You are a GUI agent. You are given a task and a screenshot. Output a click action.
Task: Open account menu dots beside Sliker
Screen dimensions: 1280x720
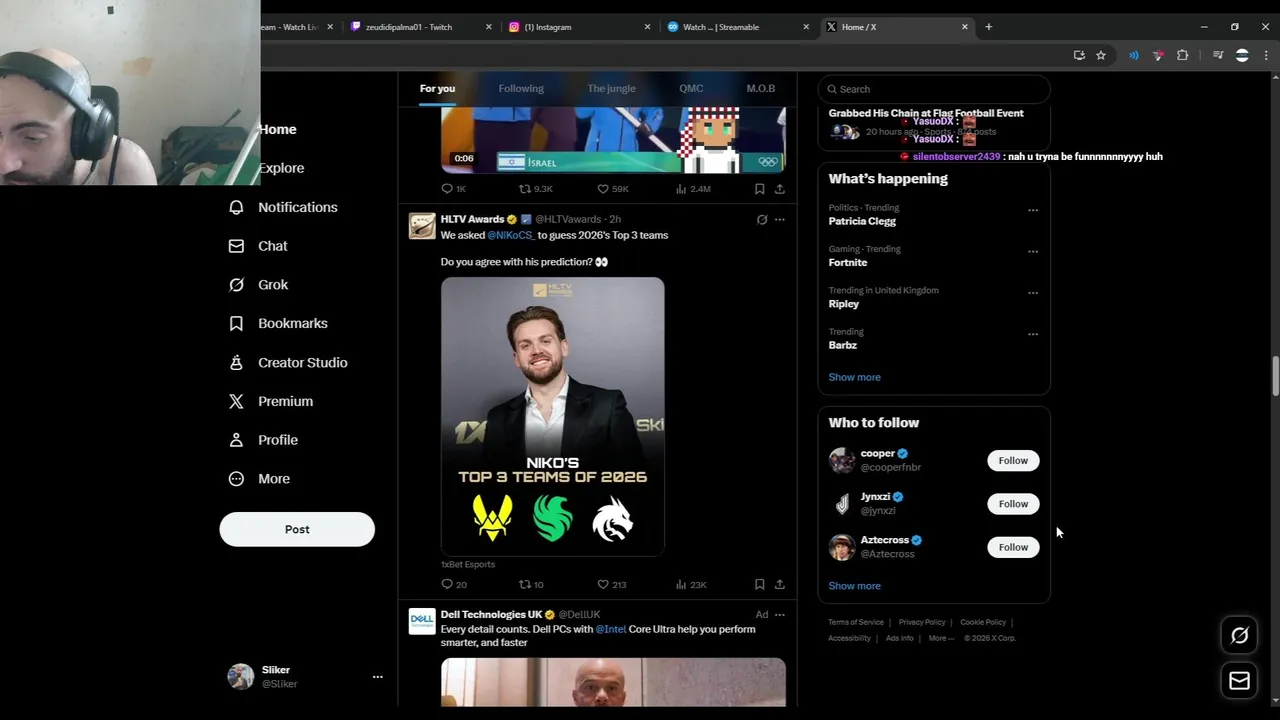click(377, 677)
